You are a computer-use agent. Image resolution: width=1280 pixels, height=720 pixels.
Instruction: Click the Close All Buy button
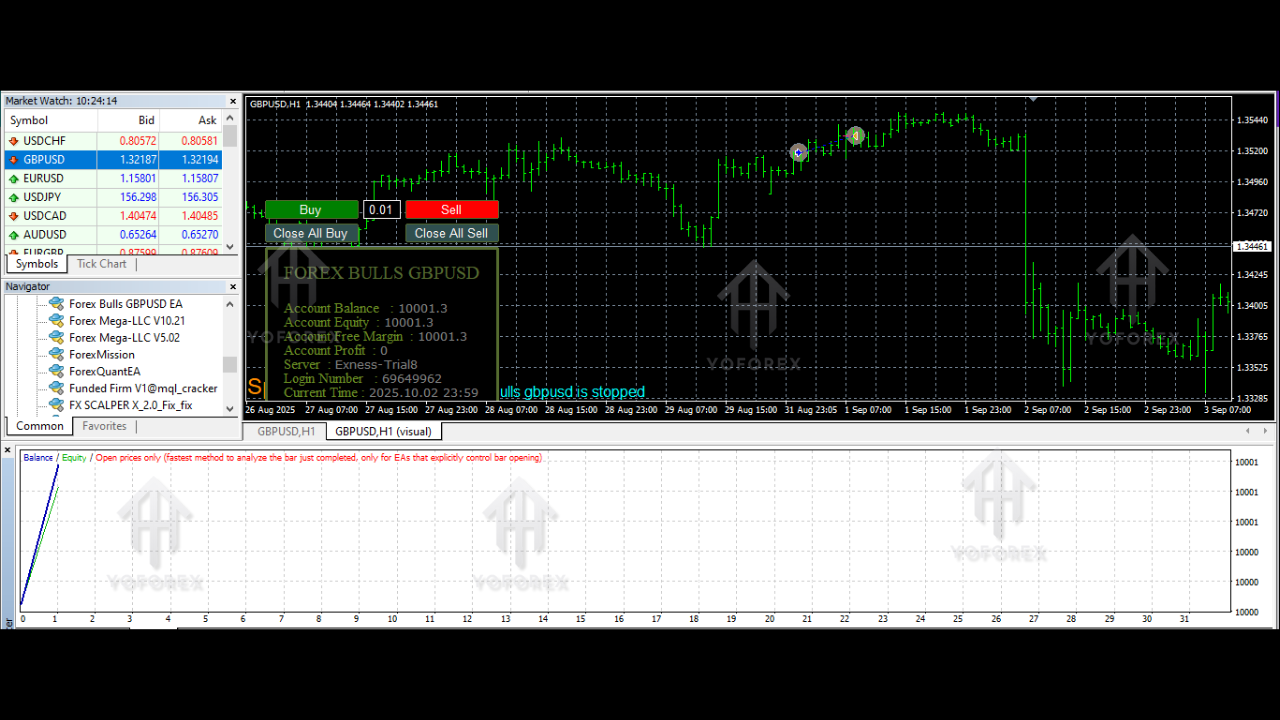tap(310, 233)
